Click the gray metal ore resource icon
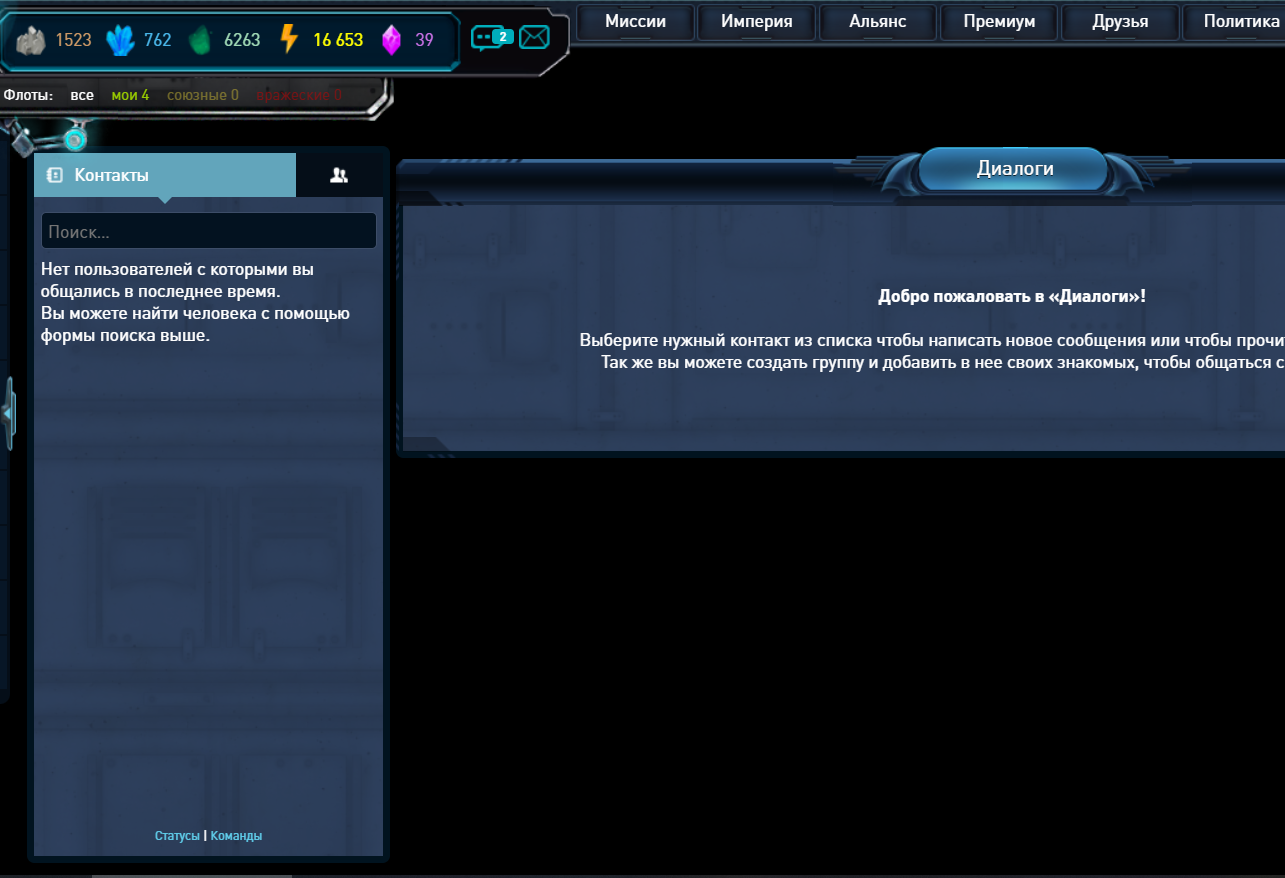1285x878 pixels. 33,40
